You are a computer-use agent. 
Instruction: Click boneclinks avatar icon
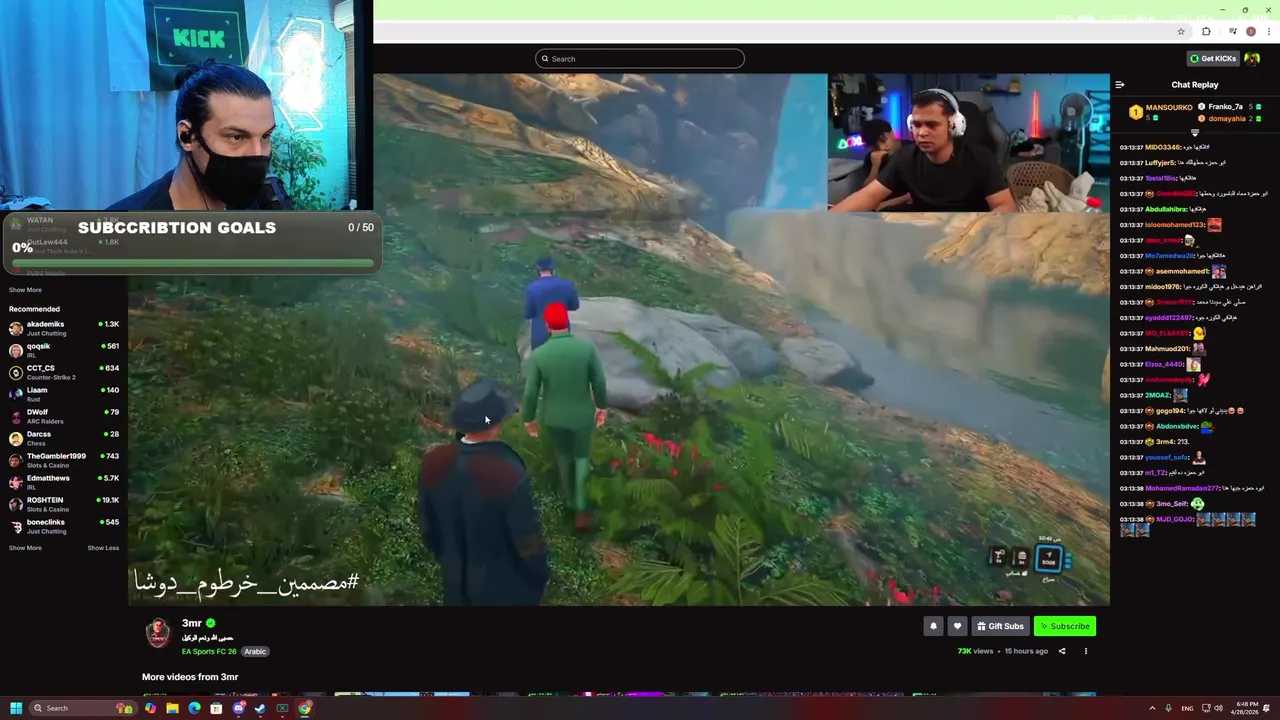click(16, 526)
